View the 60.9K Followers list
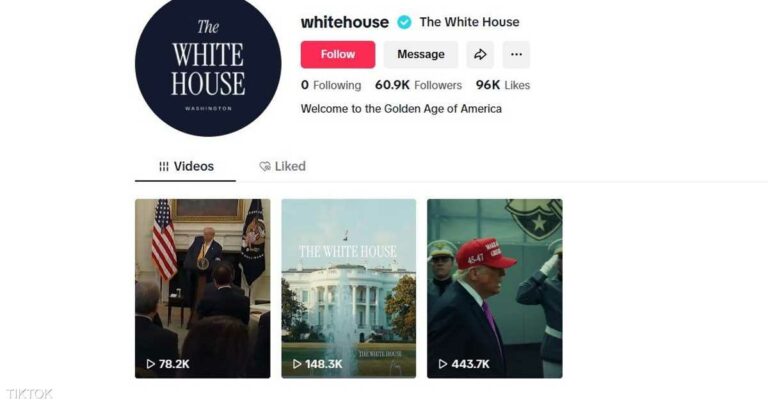768x403 pixels. [418, 85]
